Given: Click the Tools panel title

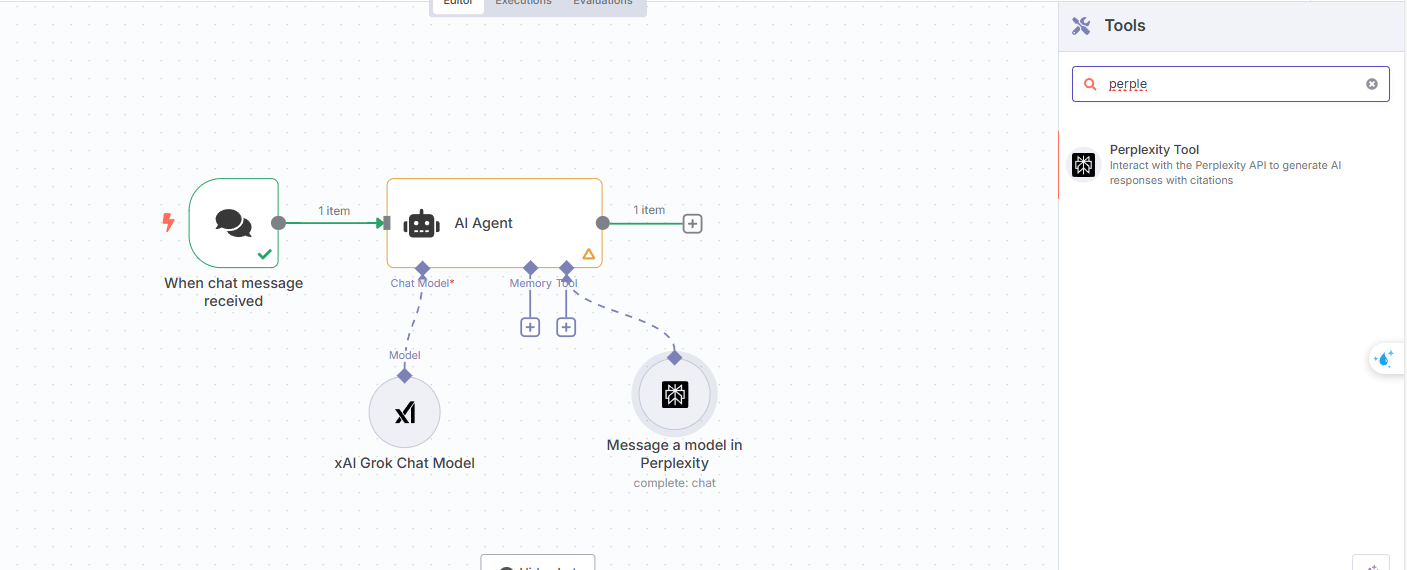Looking at the screenshot, I should point(1125,26).
